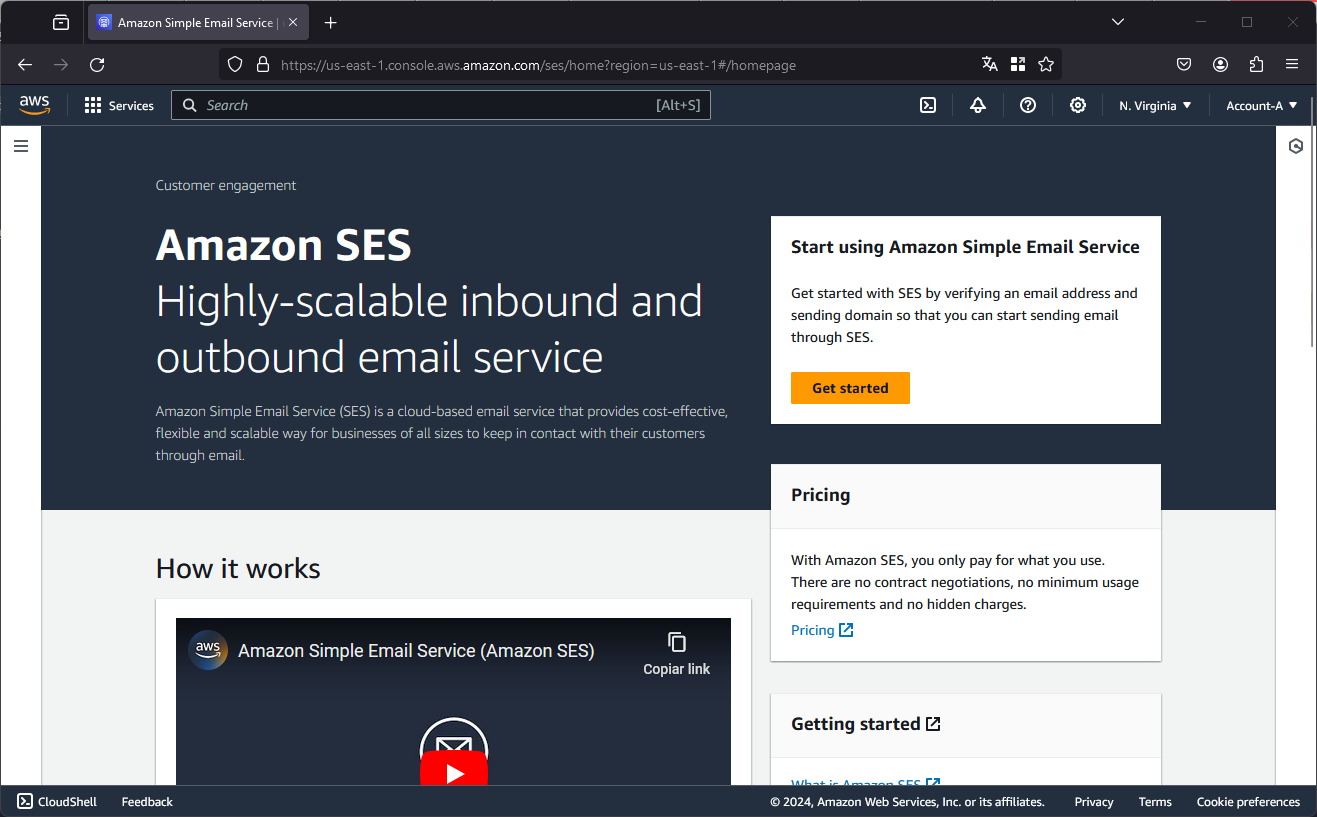This screenshot has height=817, width=1317.
Task: Bookmark this page with the star
Action: pos(1046,64)
